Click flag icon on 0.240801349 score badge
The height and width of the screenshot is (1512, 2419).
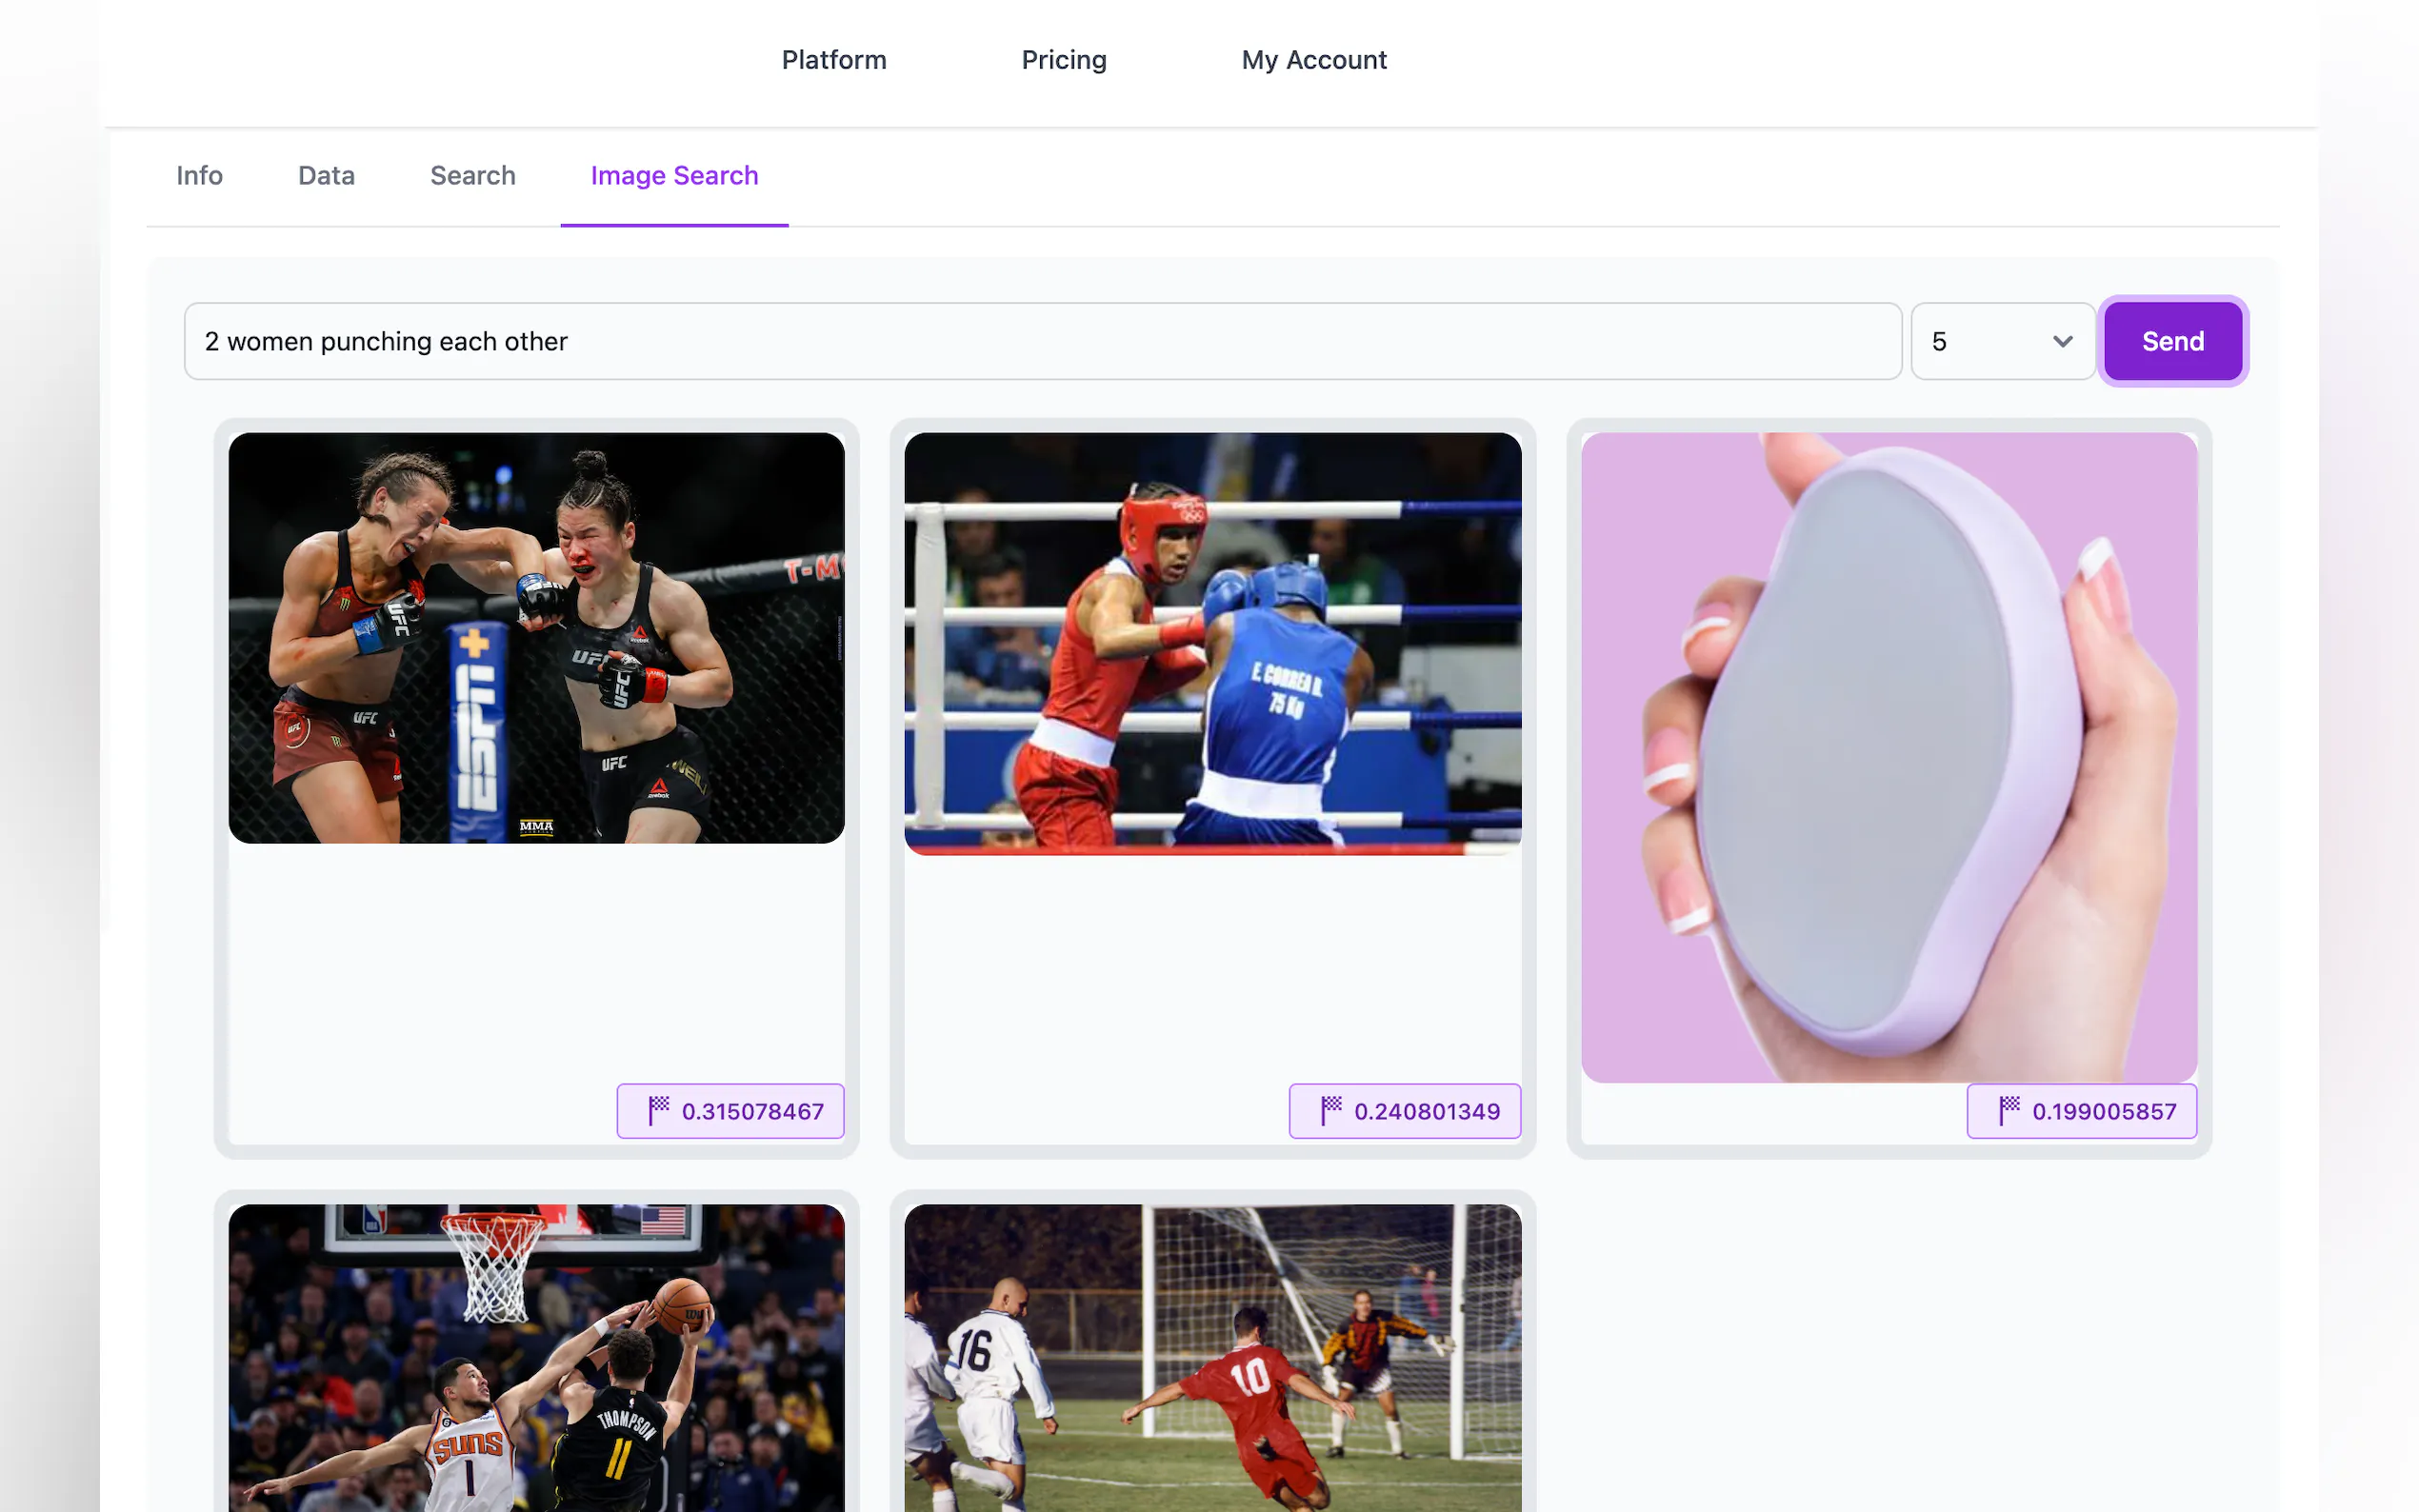(1330, 1110)
